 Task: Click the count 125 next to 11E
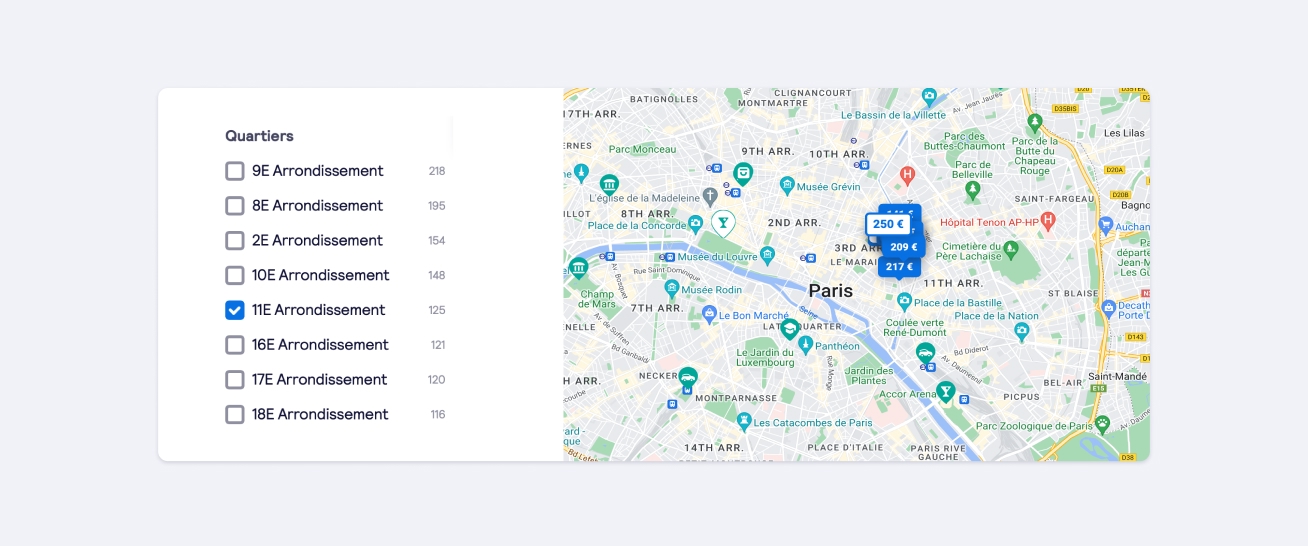[x=437, y=310]
